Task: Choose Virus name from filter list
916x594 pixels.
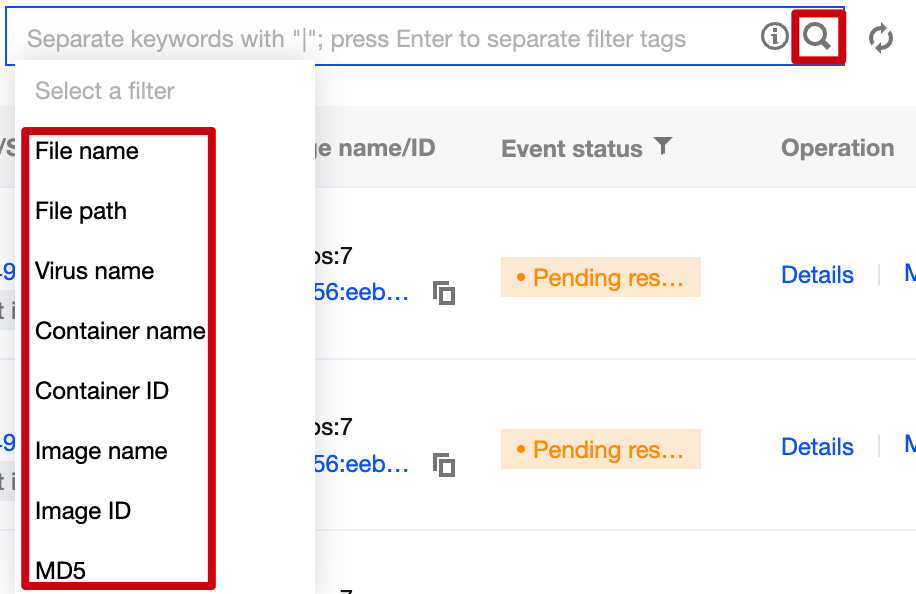Action: (95, 271)
